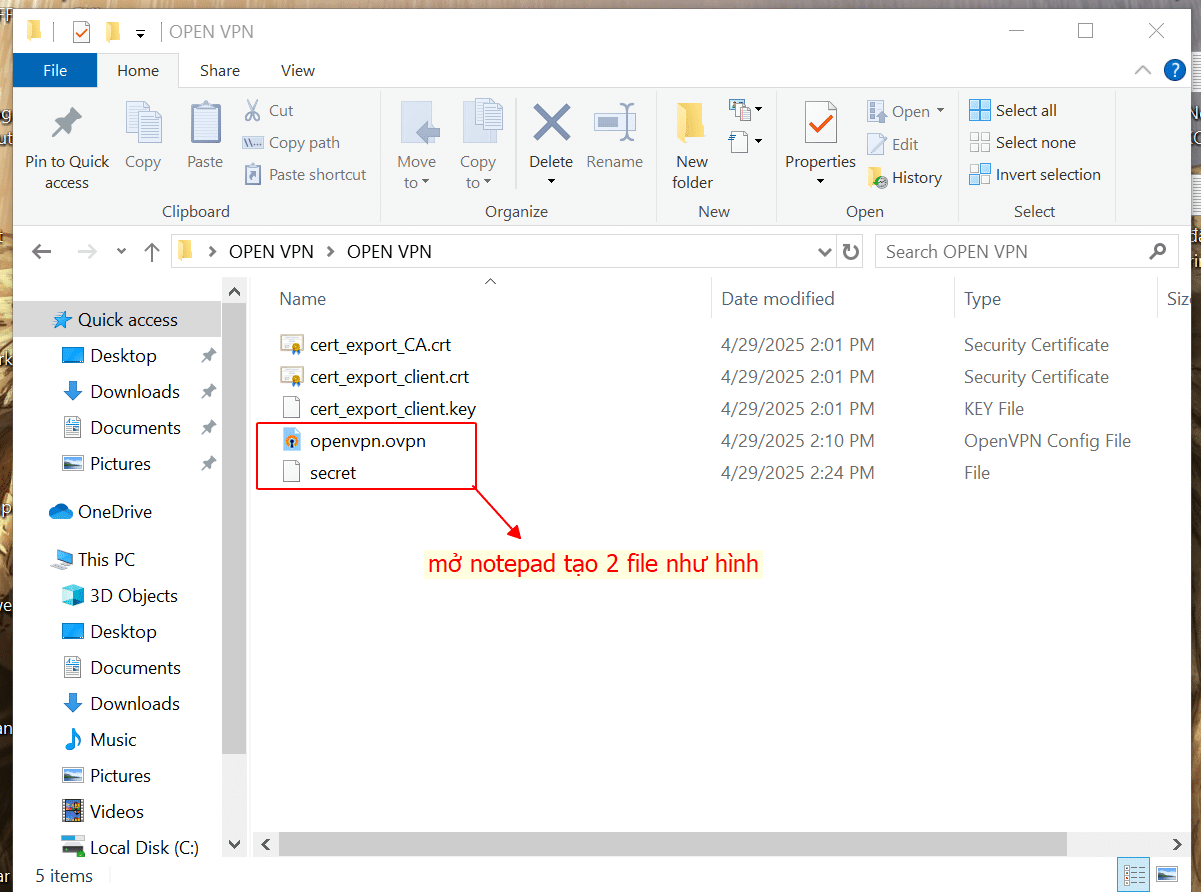Click the Cut scissors icon
1201x892 pixels.
[x=252, y=110]
